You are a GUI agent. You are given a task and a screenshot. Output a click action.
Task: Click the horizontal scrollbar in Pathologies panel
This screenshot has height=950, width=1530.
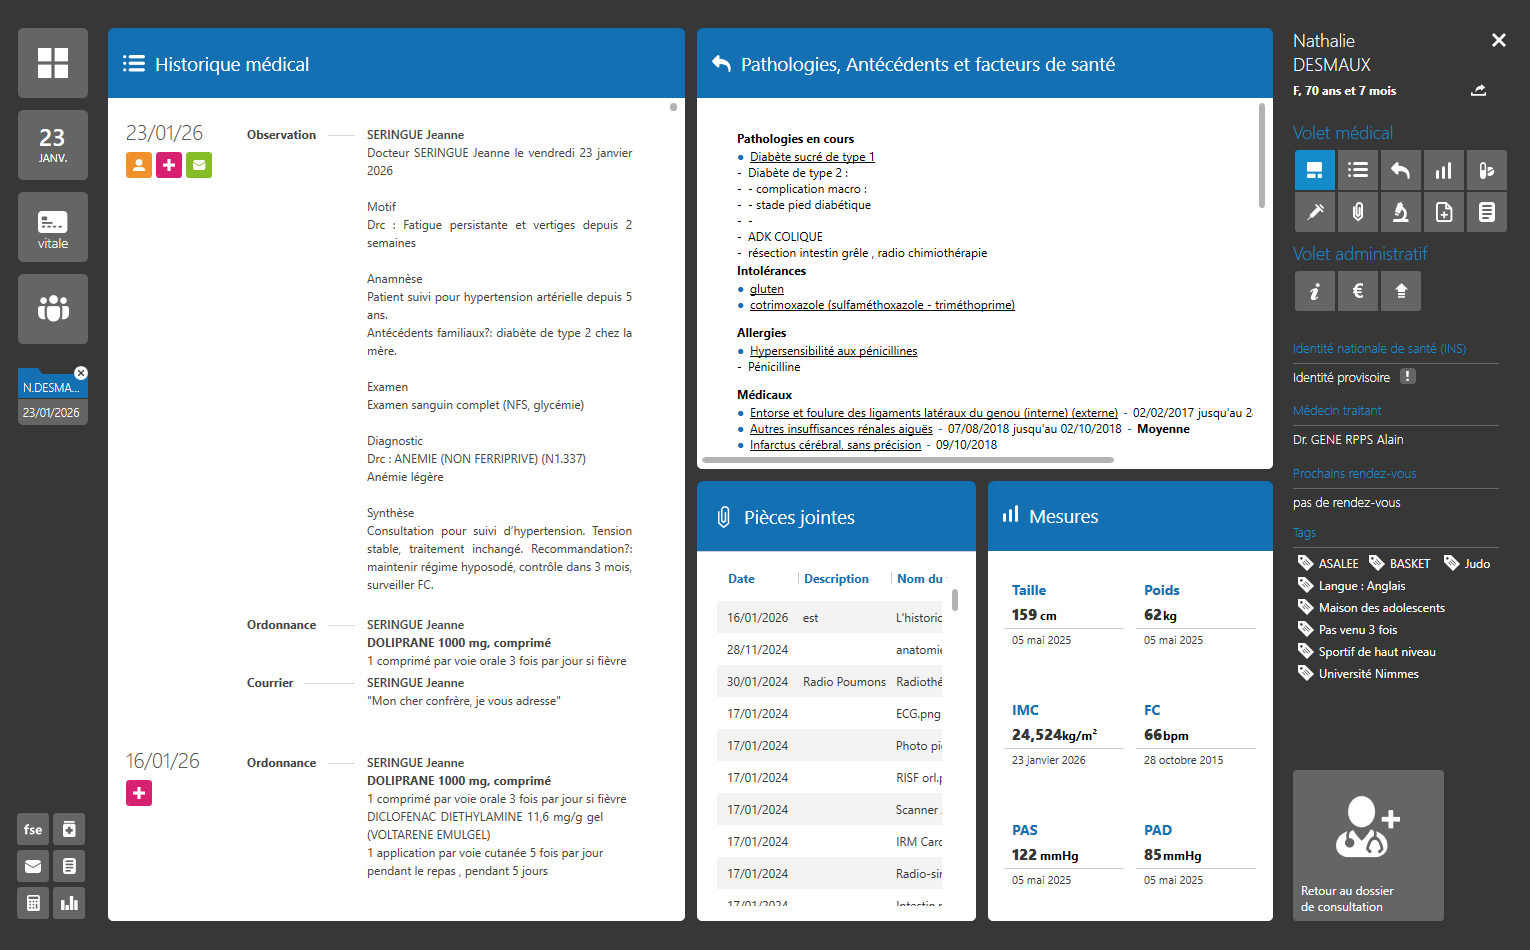[x=908, y=460]
